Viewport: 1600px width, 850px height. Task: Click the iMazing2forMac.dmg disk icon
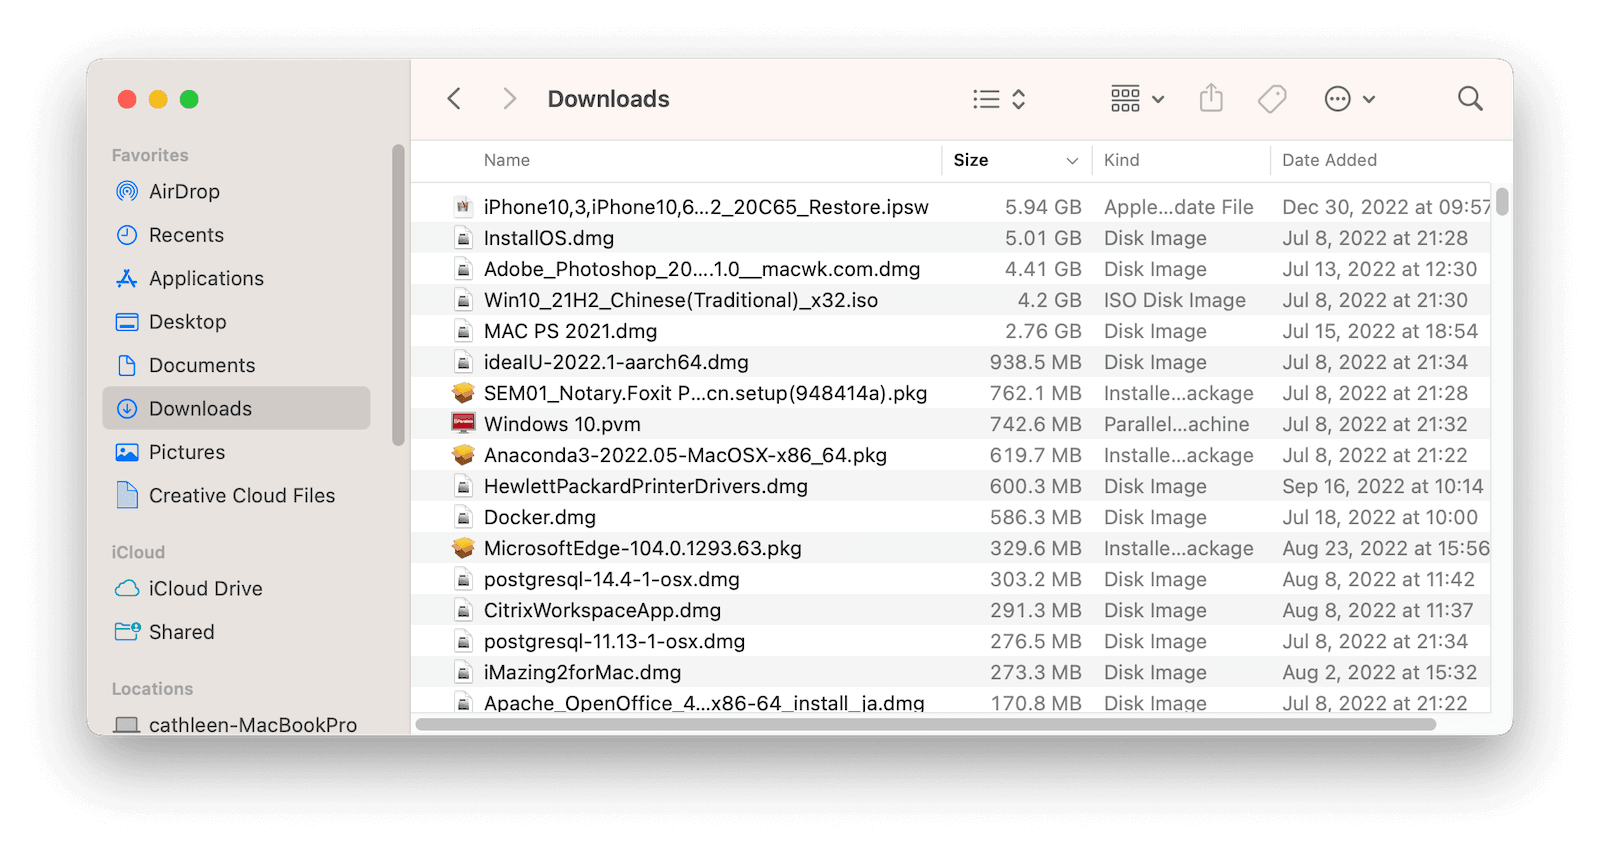point(463,672)
